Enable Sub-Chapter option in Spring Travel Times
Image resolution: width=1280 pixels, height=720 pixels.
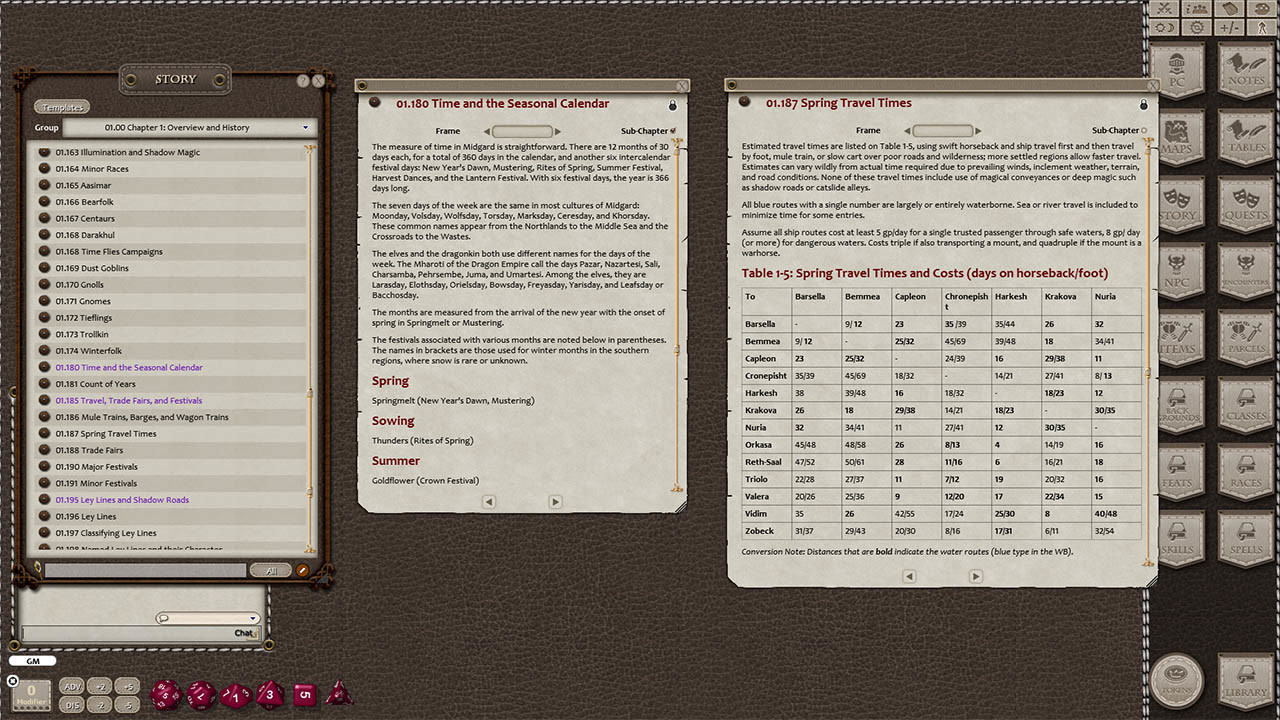click(x=1144, y=130)
